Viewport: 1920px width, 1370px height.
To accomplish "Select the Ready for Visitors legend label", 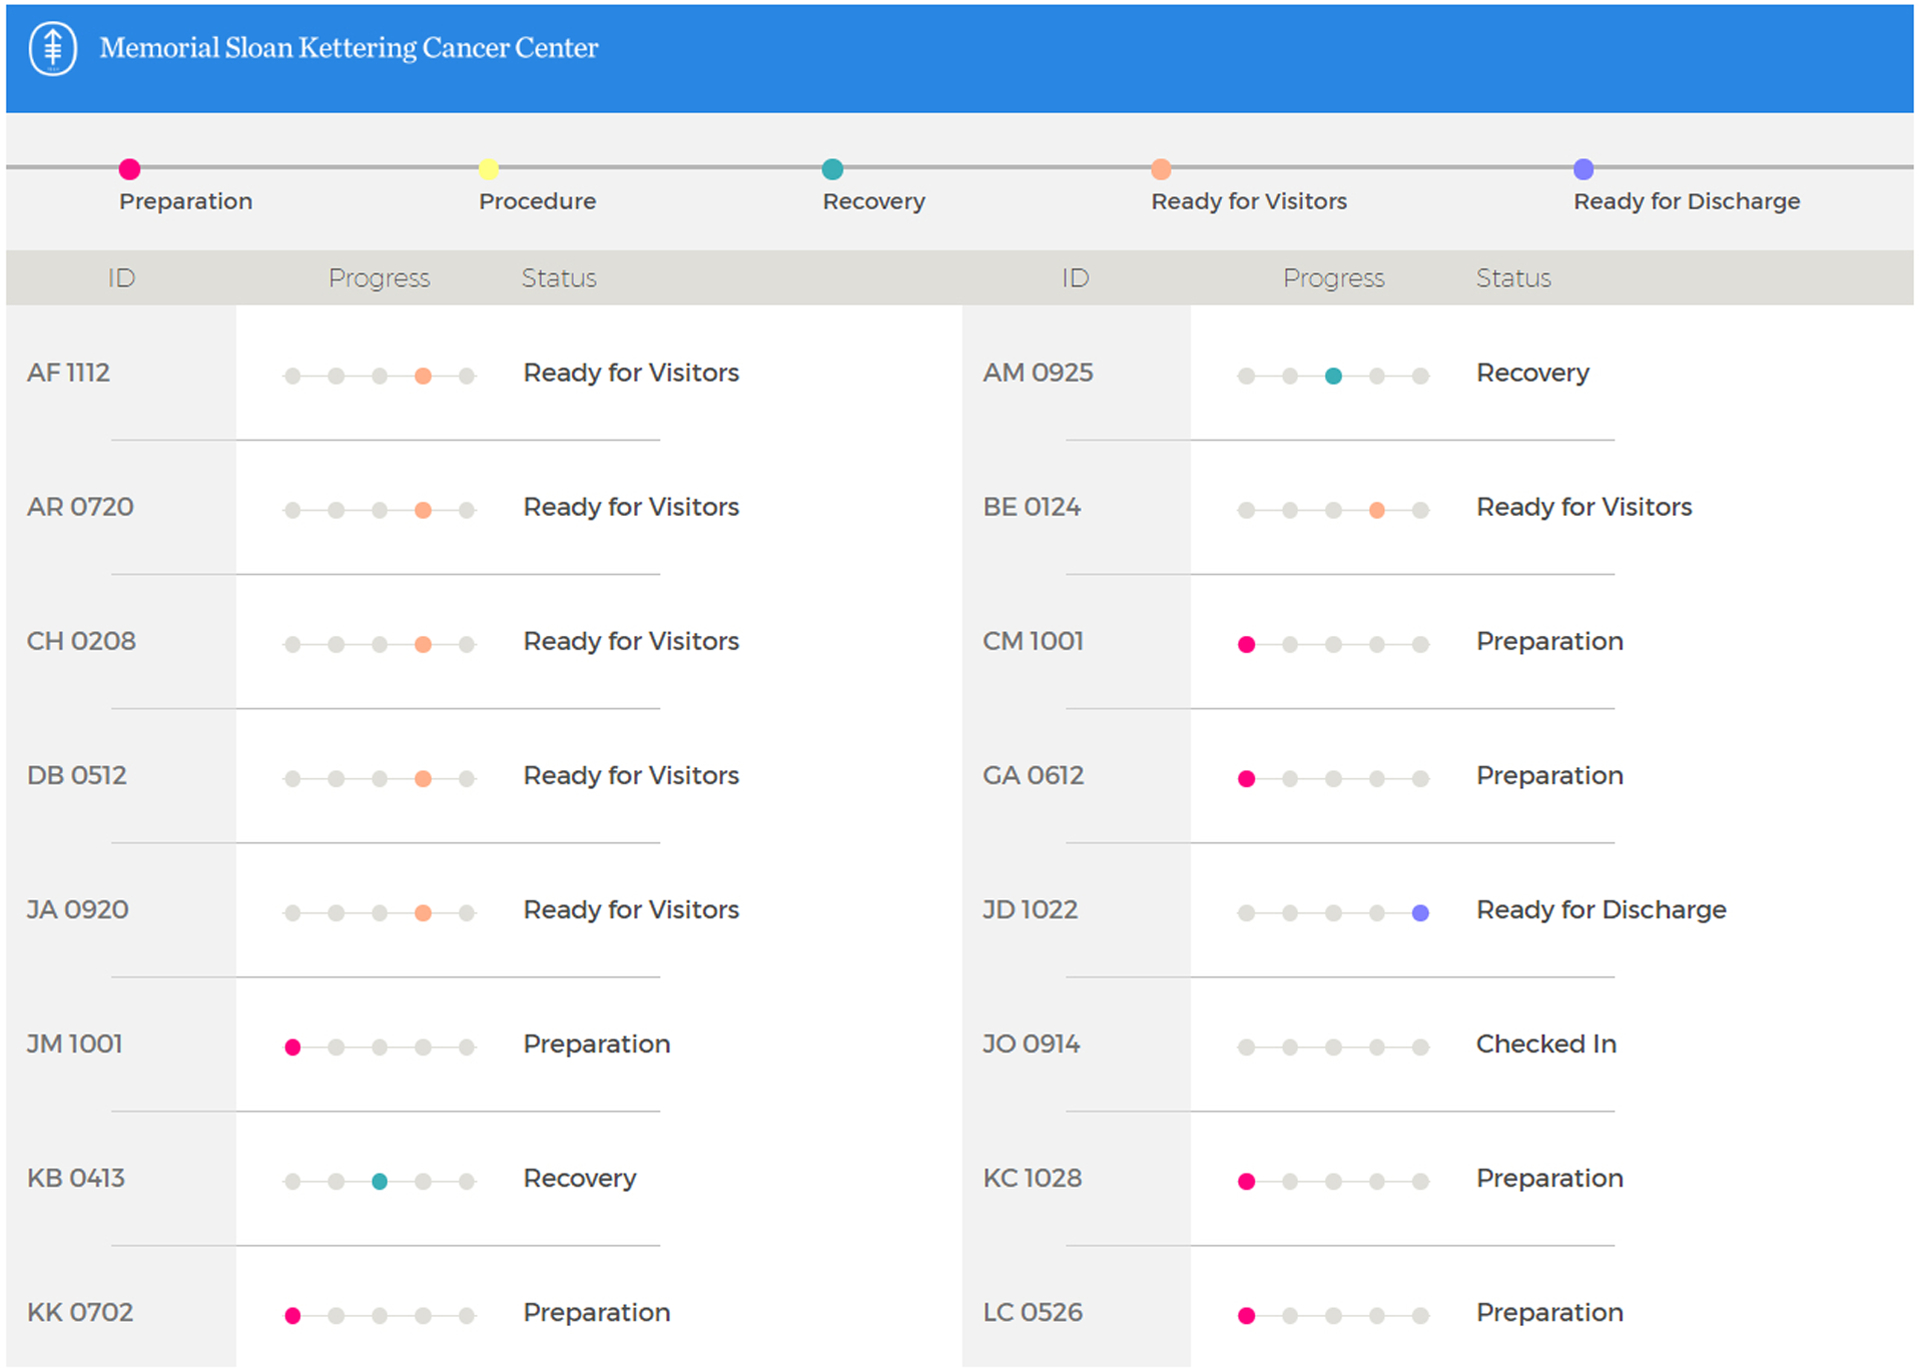I will (x=1249, y=201).
